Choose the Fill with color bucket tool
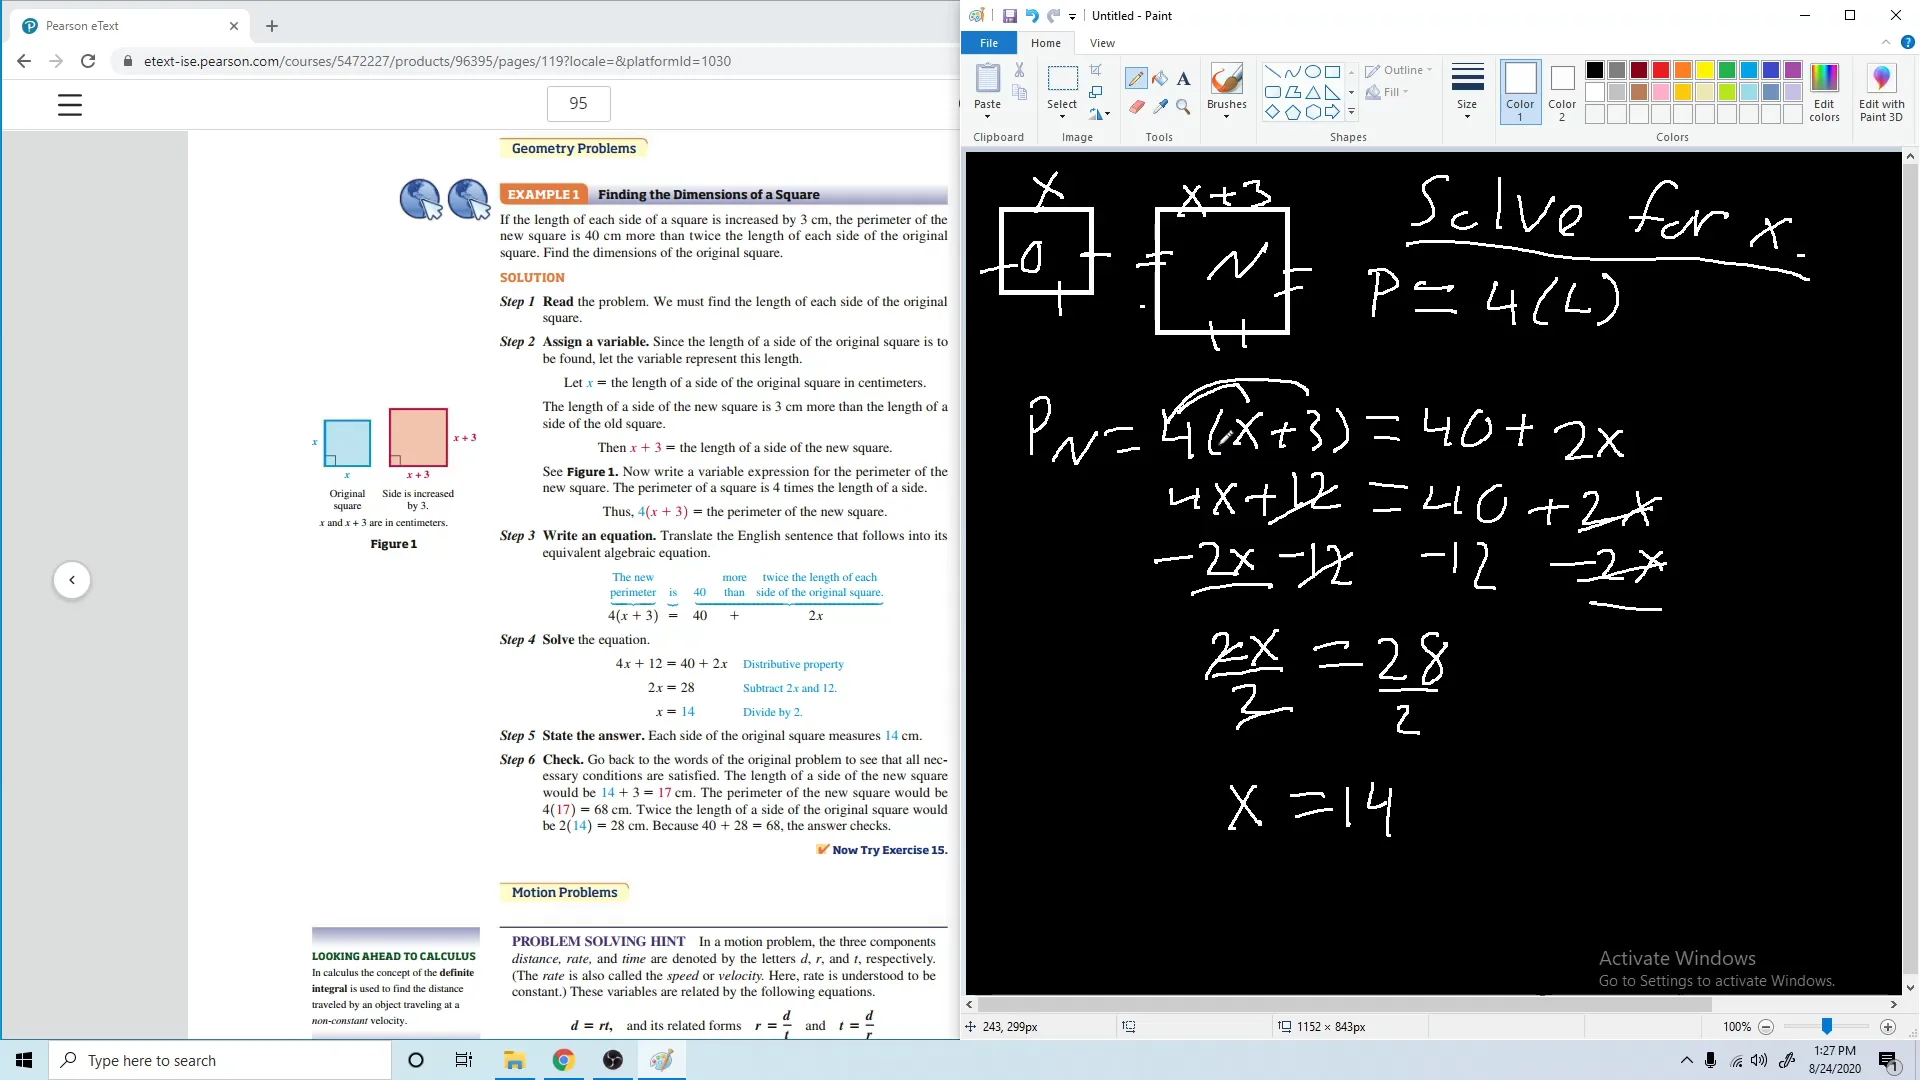The height and width of the screenshot is (1080, 1920). coord(1160,78)
